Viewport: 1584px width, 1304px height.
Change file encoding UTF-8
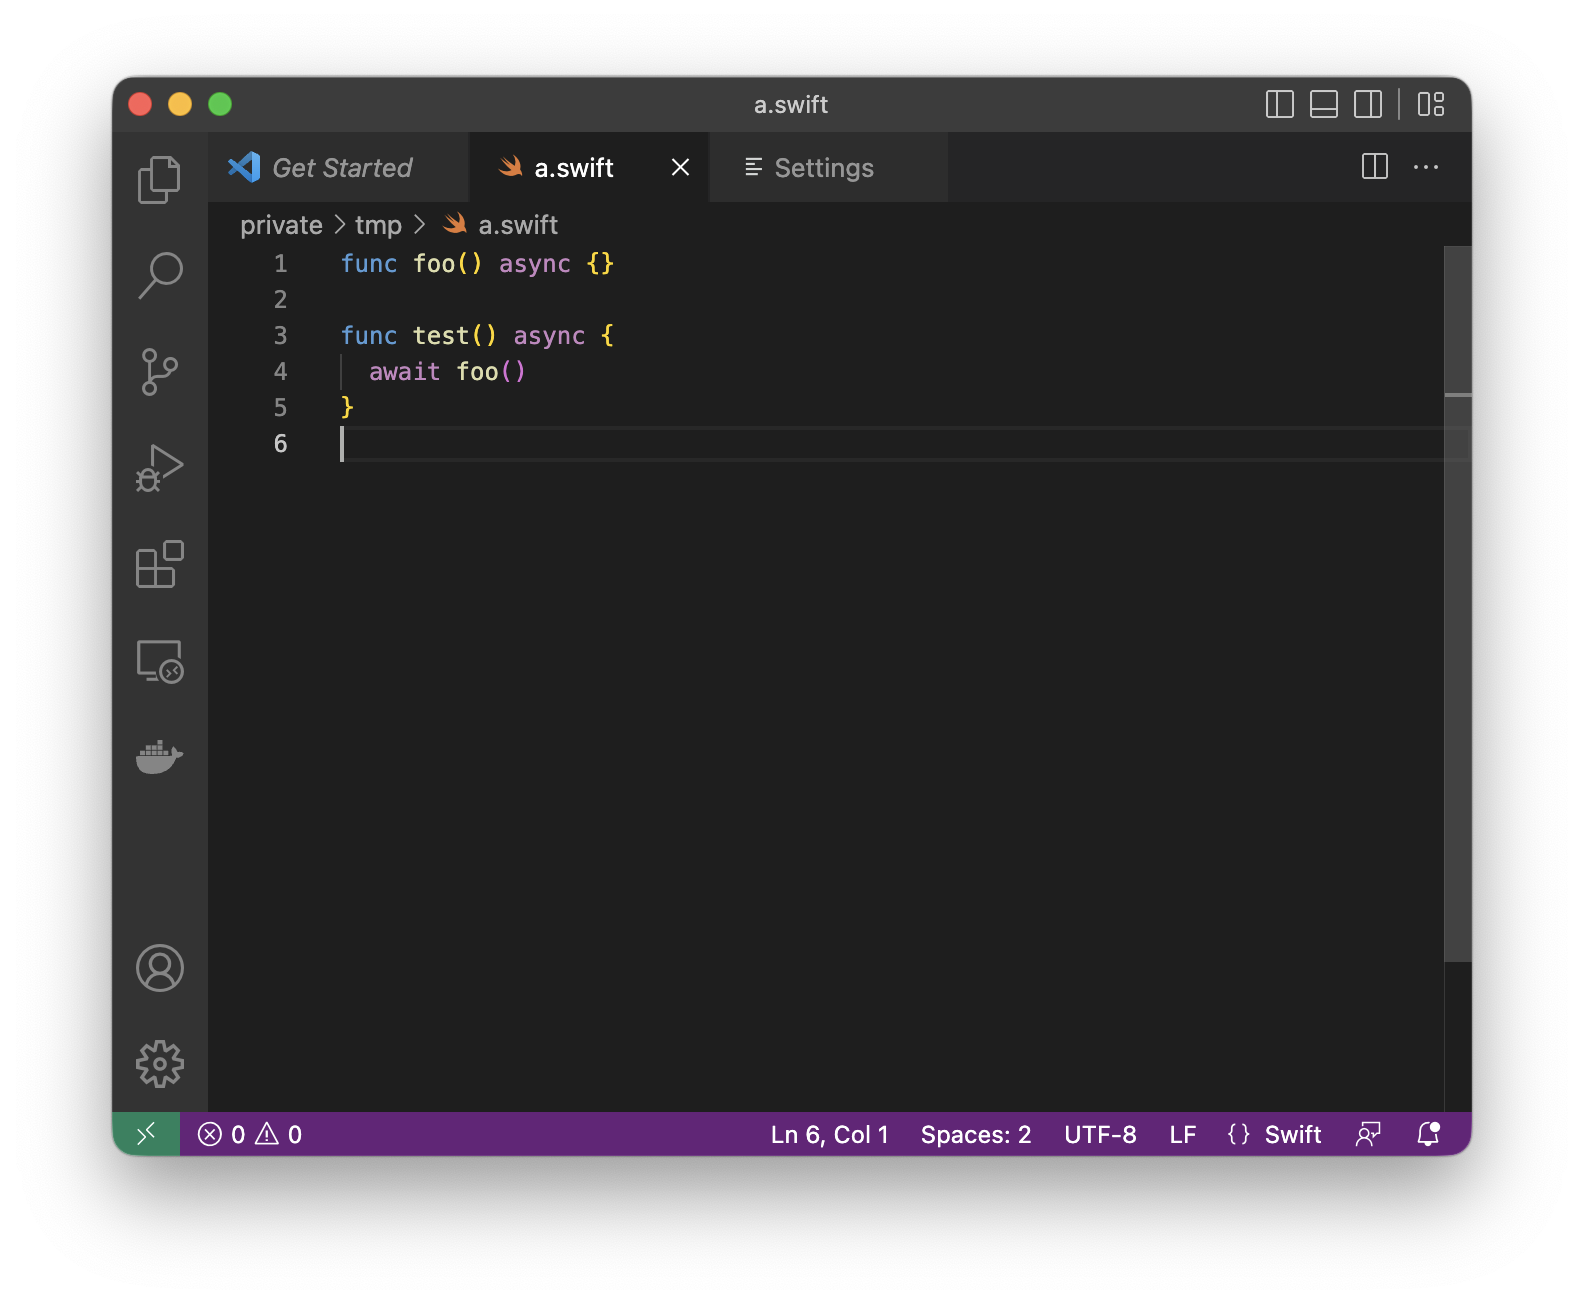pos(1100,1134)
